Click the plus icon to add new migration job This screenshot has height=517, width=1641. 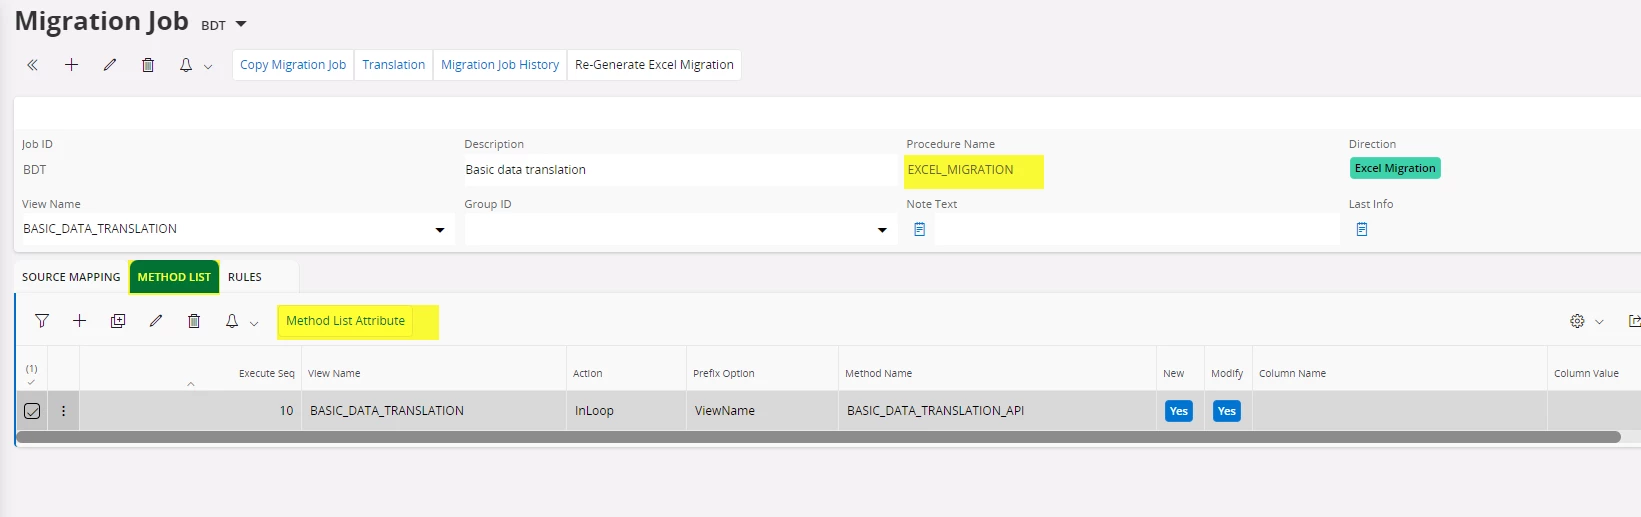click(x=71, y=65)
